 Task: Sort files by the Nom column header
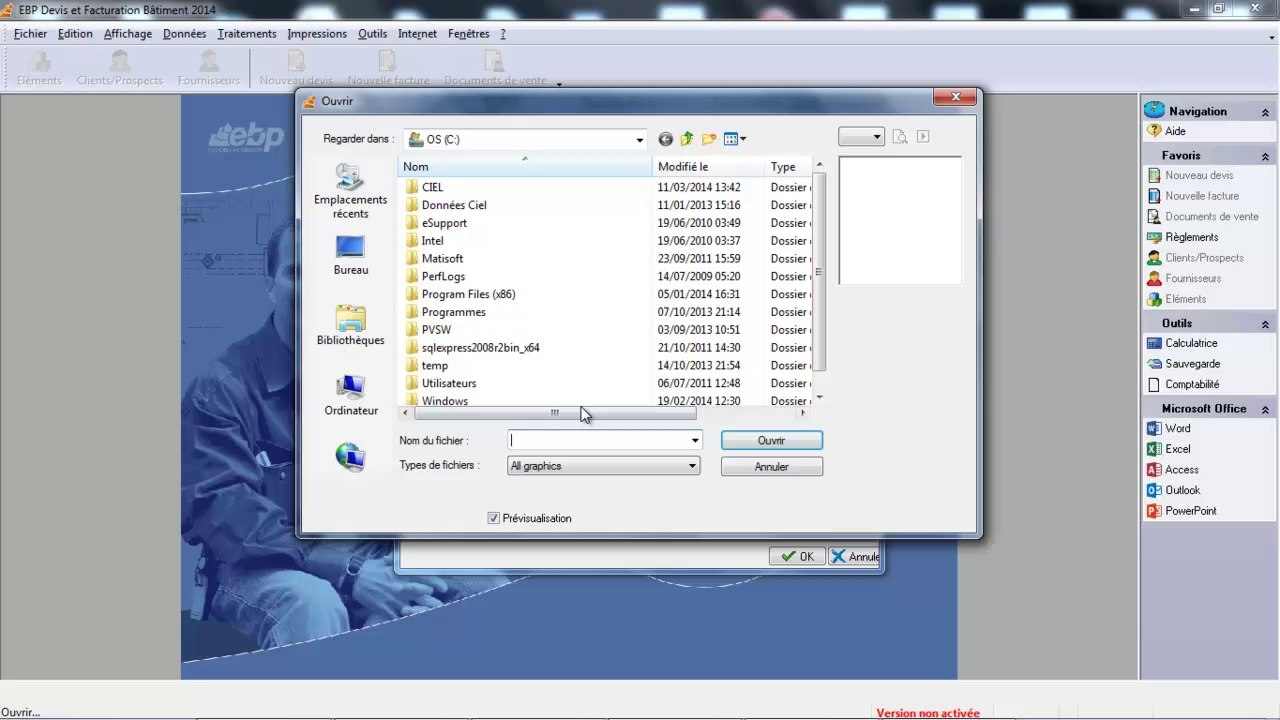[525, 167]
